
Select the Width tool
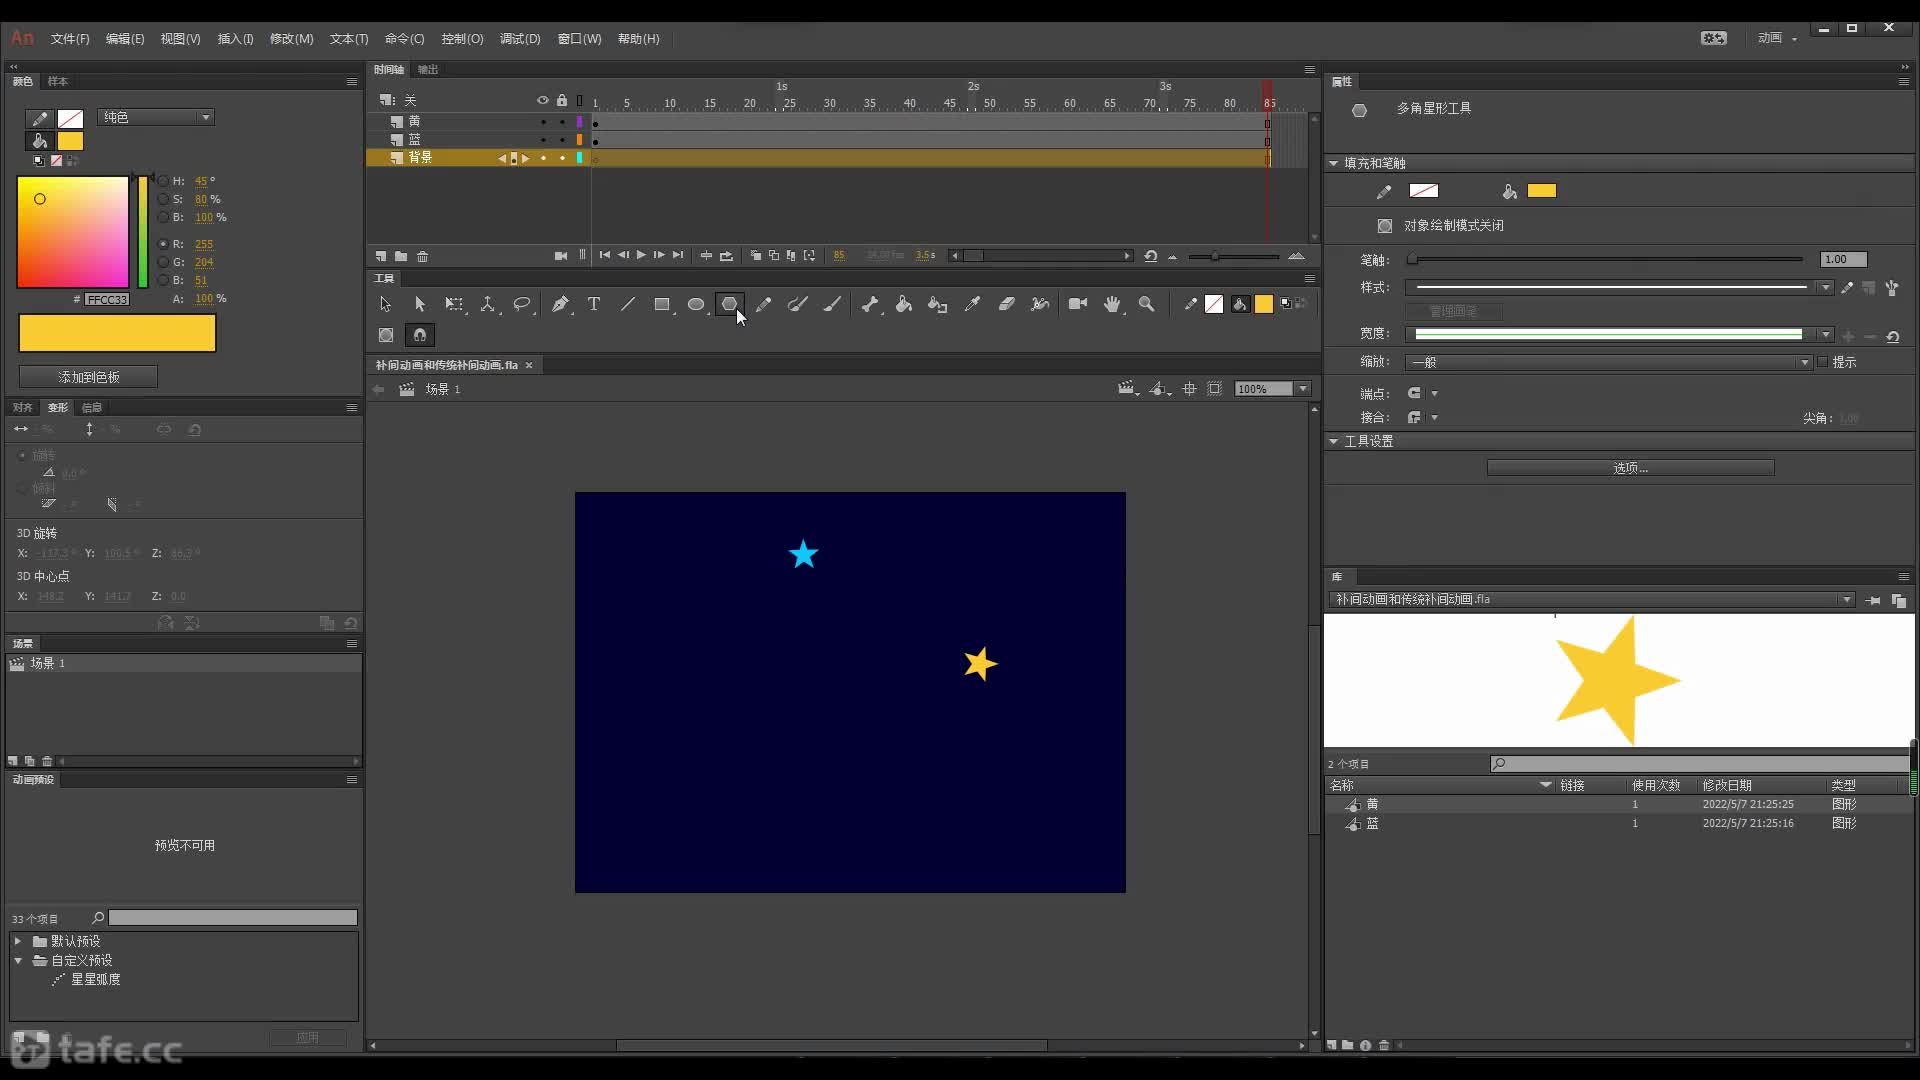point(1041,304)
